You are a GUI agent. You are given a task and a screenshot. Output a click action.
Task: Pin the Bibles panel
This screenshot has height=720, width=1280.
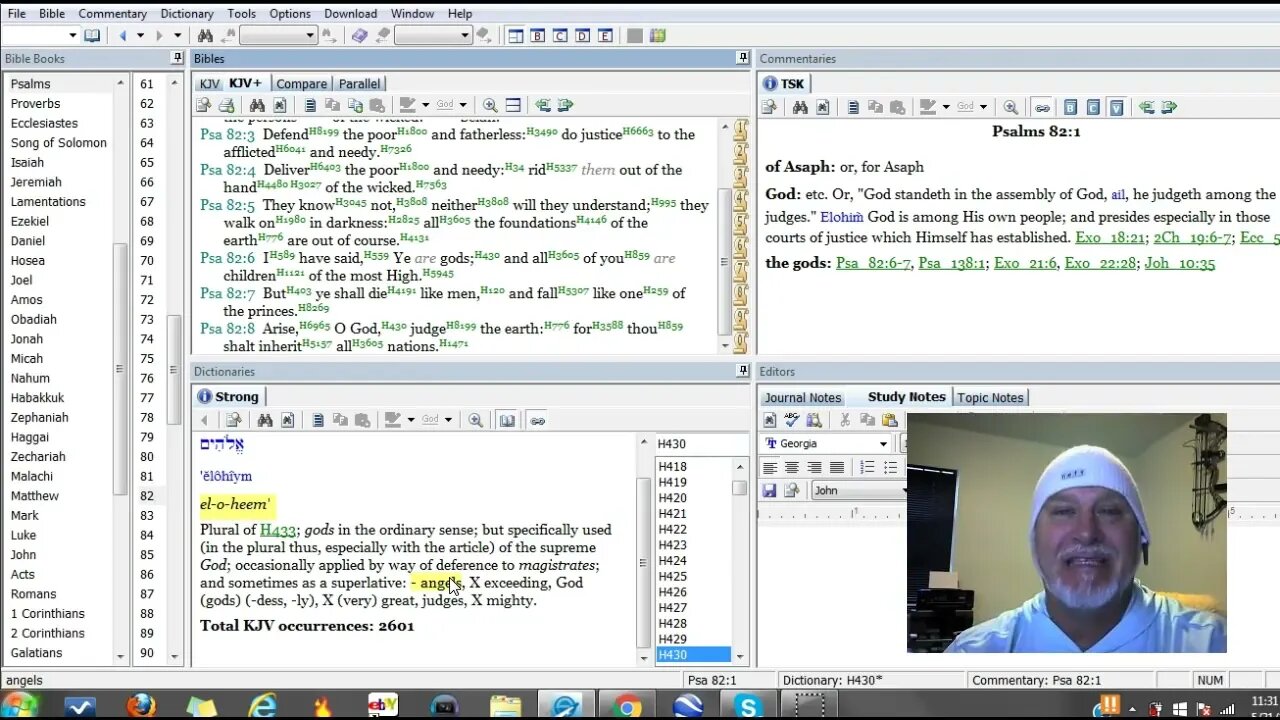pyautogui.click(x=743, y=58)
